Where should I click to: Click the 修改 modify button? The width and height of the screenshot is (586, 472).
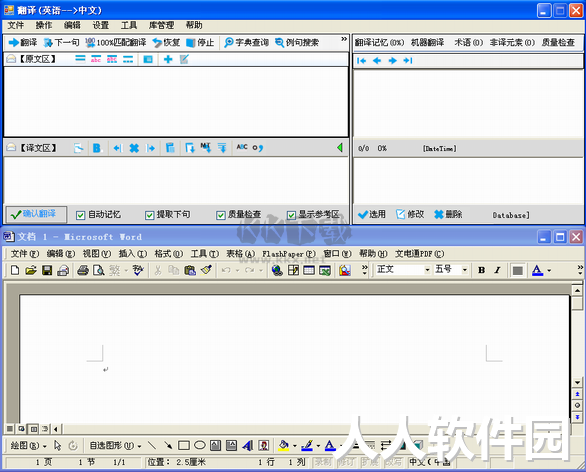[x=410, y=214]
